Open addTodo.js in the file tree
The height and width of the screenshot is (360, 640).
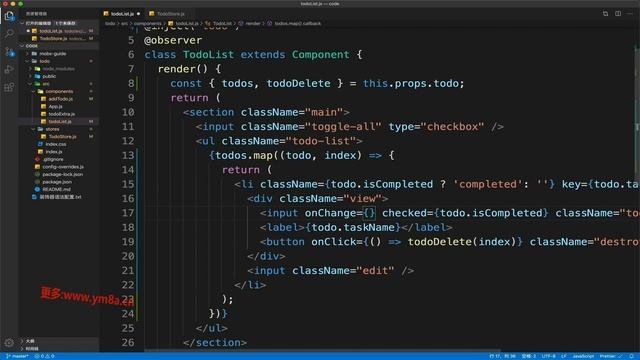click(x=60, y=99)
